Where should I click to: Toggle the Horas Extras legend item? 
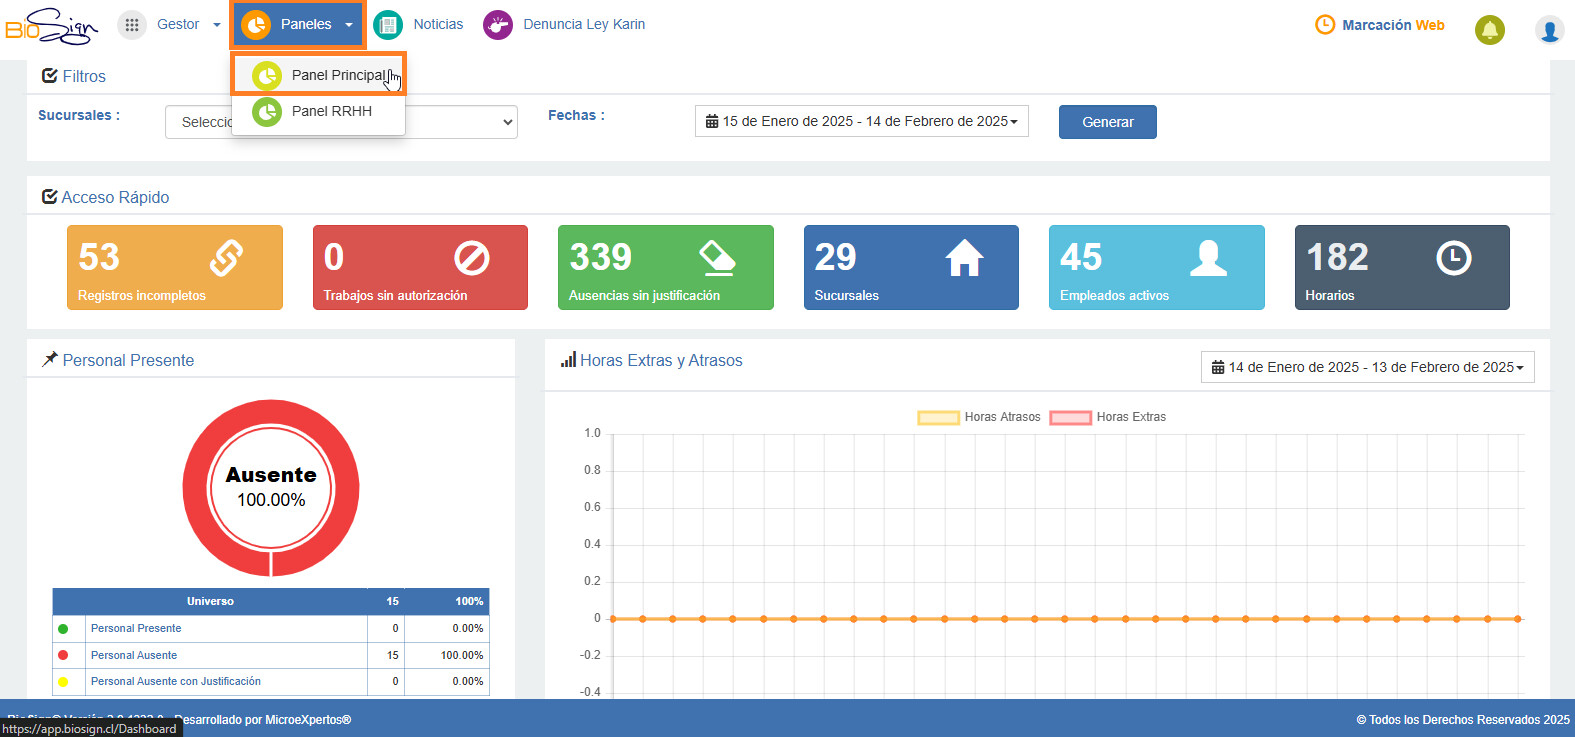(x=1108, y=417)
